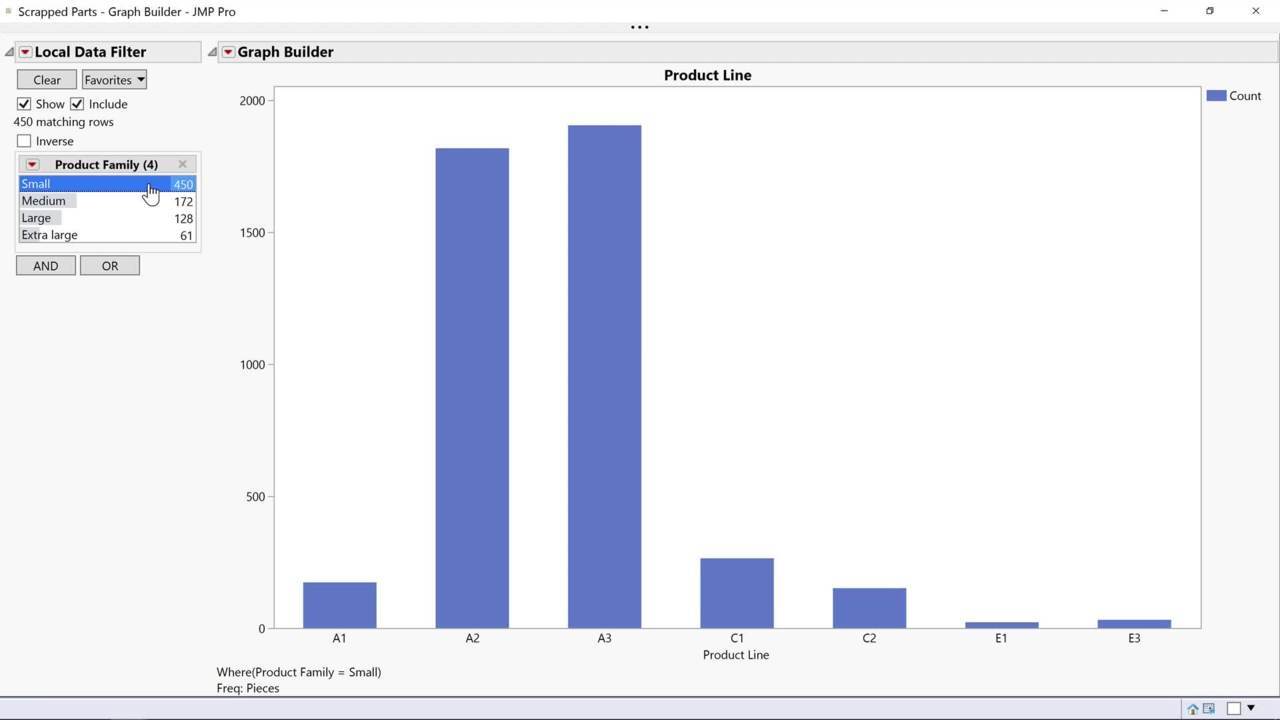Enable the Inverse checkbox
This screenshot has width=1280, height=720.
(24, 141)
